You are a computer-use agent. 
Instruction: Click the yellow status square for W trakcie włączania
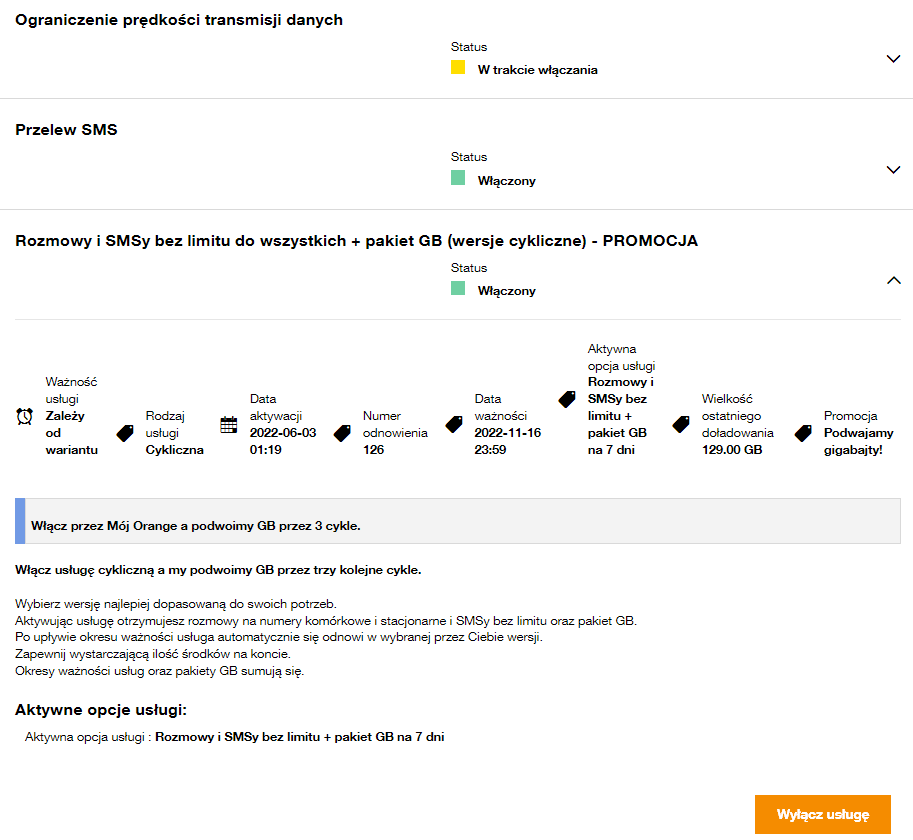(x=458, y=68)
